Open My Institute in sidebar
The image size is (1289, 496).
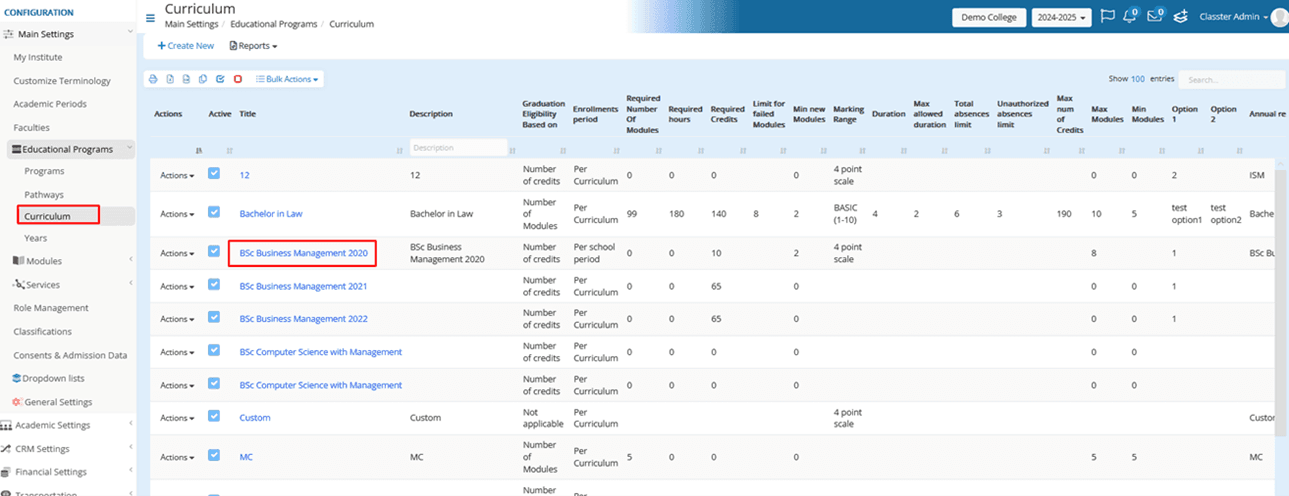(x=37, y=58)
